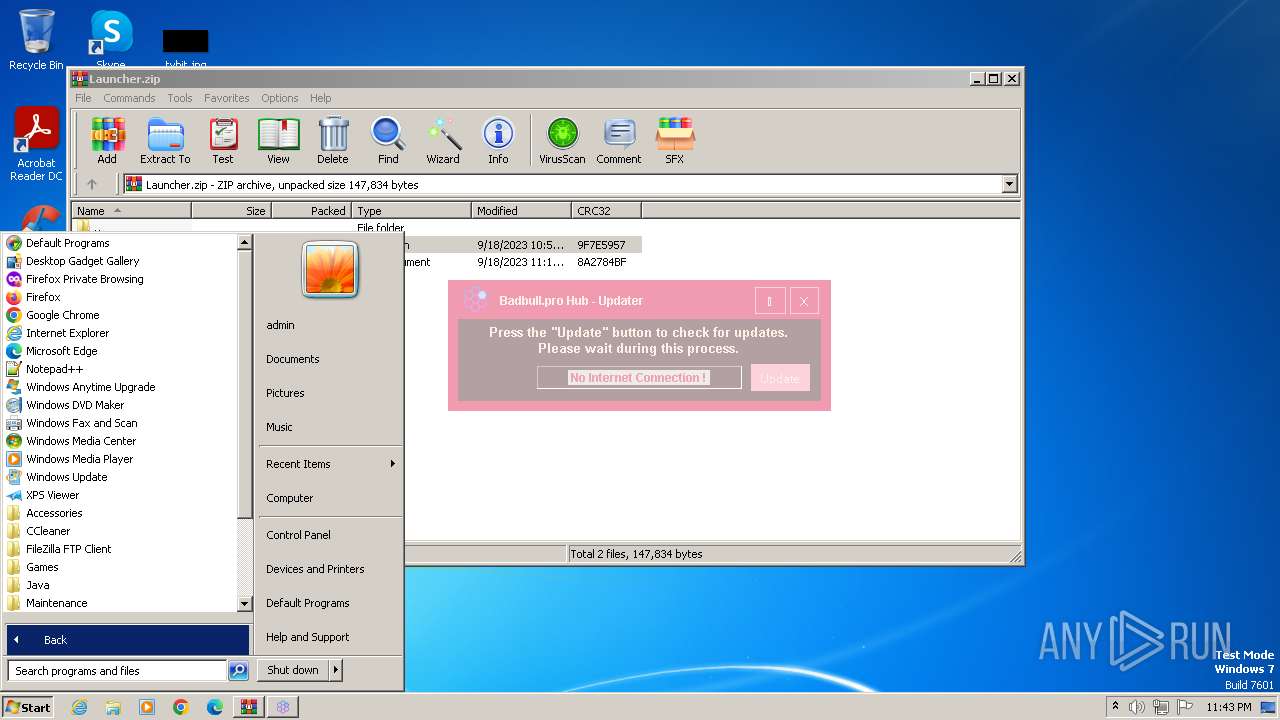Click the Comment toolbar icon
This screenshot has height=720, width=1280.
(619, 141)
